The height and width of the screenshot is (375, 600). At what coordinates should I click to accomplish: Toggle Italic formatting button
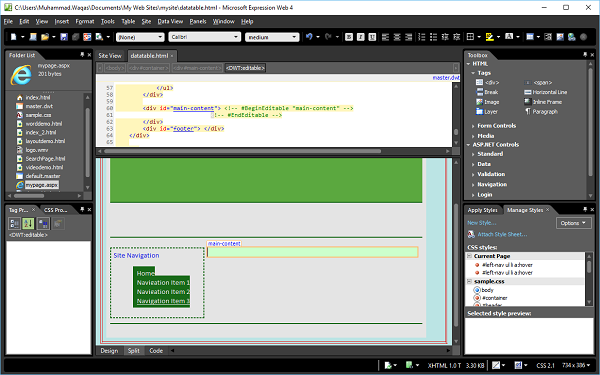(x=360, y=37)
